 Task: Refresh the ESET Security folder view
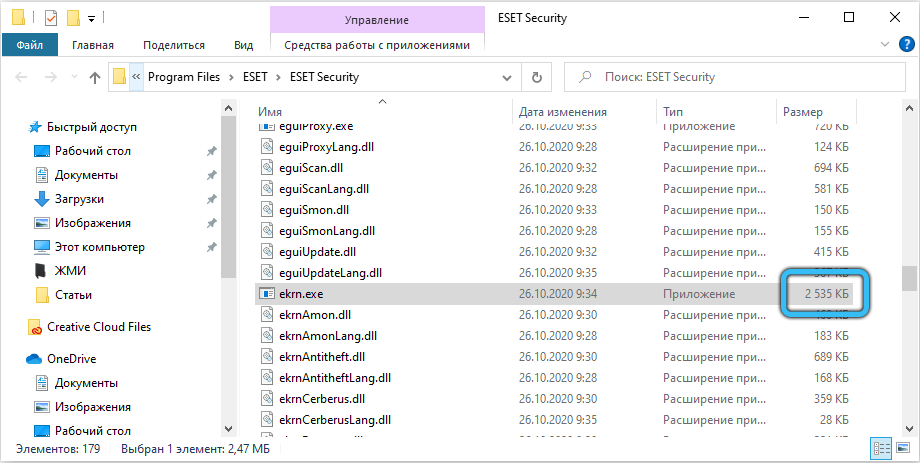coord(537,77)
